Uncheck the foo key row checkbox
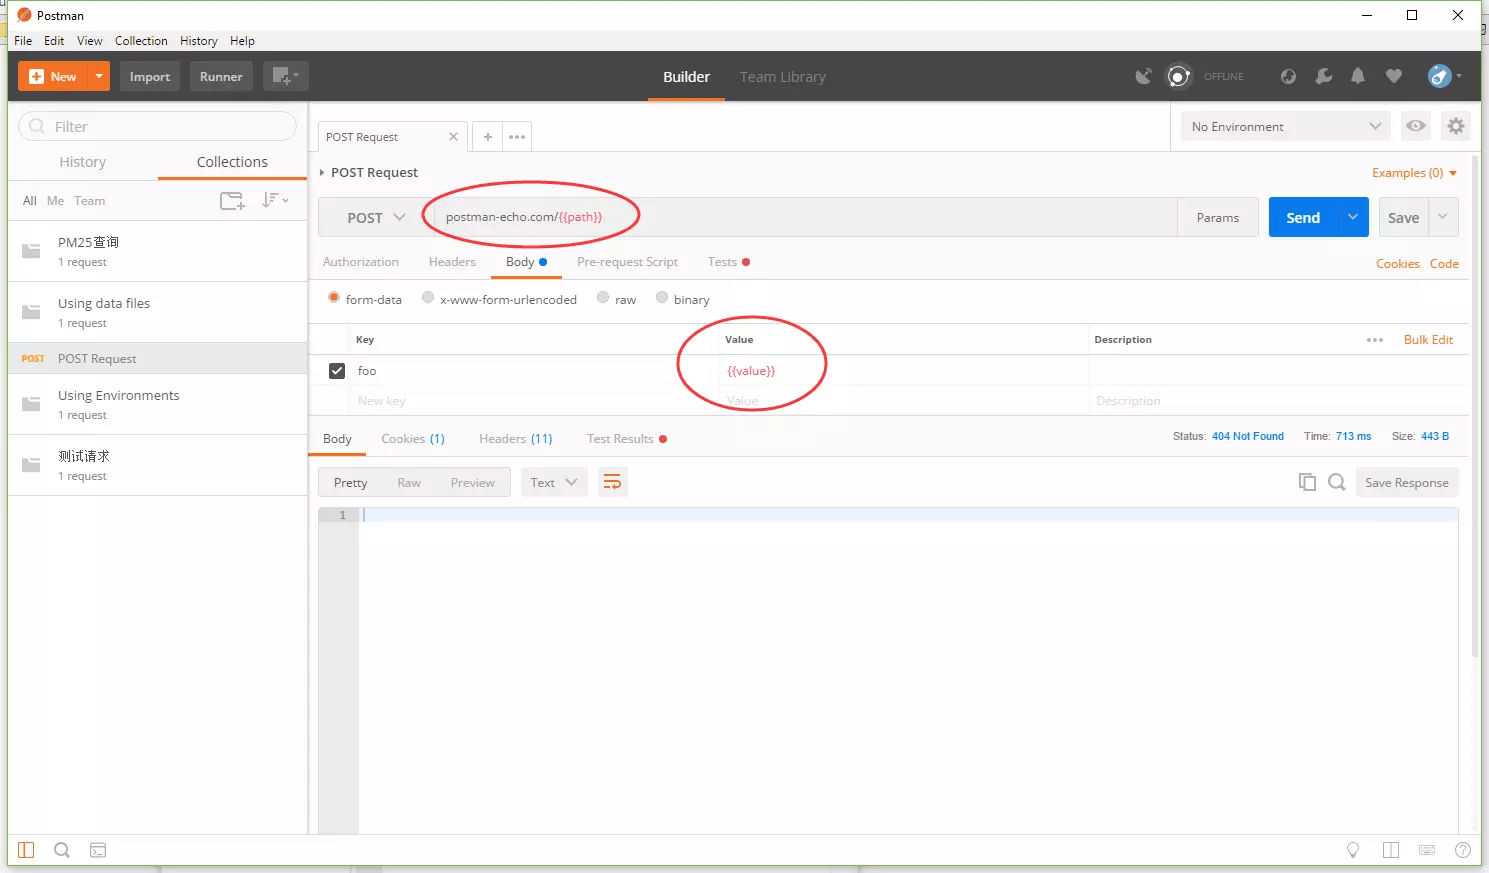The width and height of the screenshot is (1489, 873). 337,371
